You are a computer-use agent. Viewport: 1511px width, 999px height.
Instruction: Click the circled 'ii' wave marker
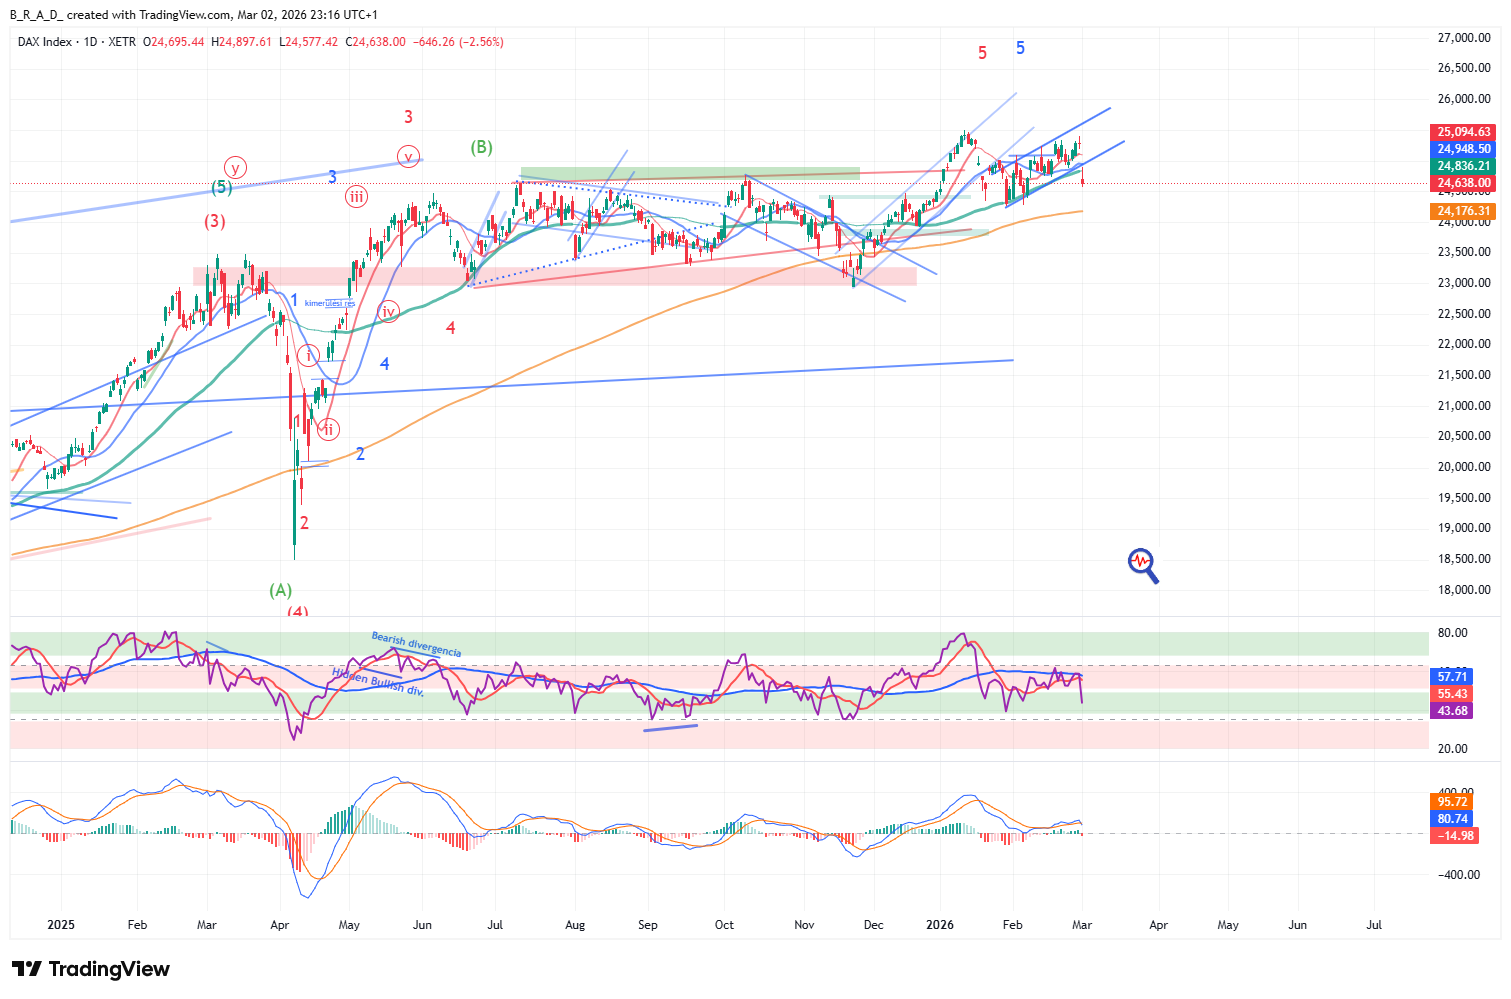coord(328,429)
